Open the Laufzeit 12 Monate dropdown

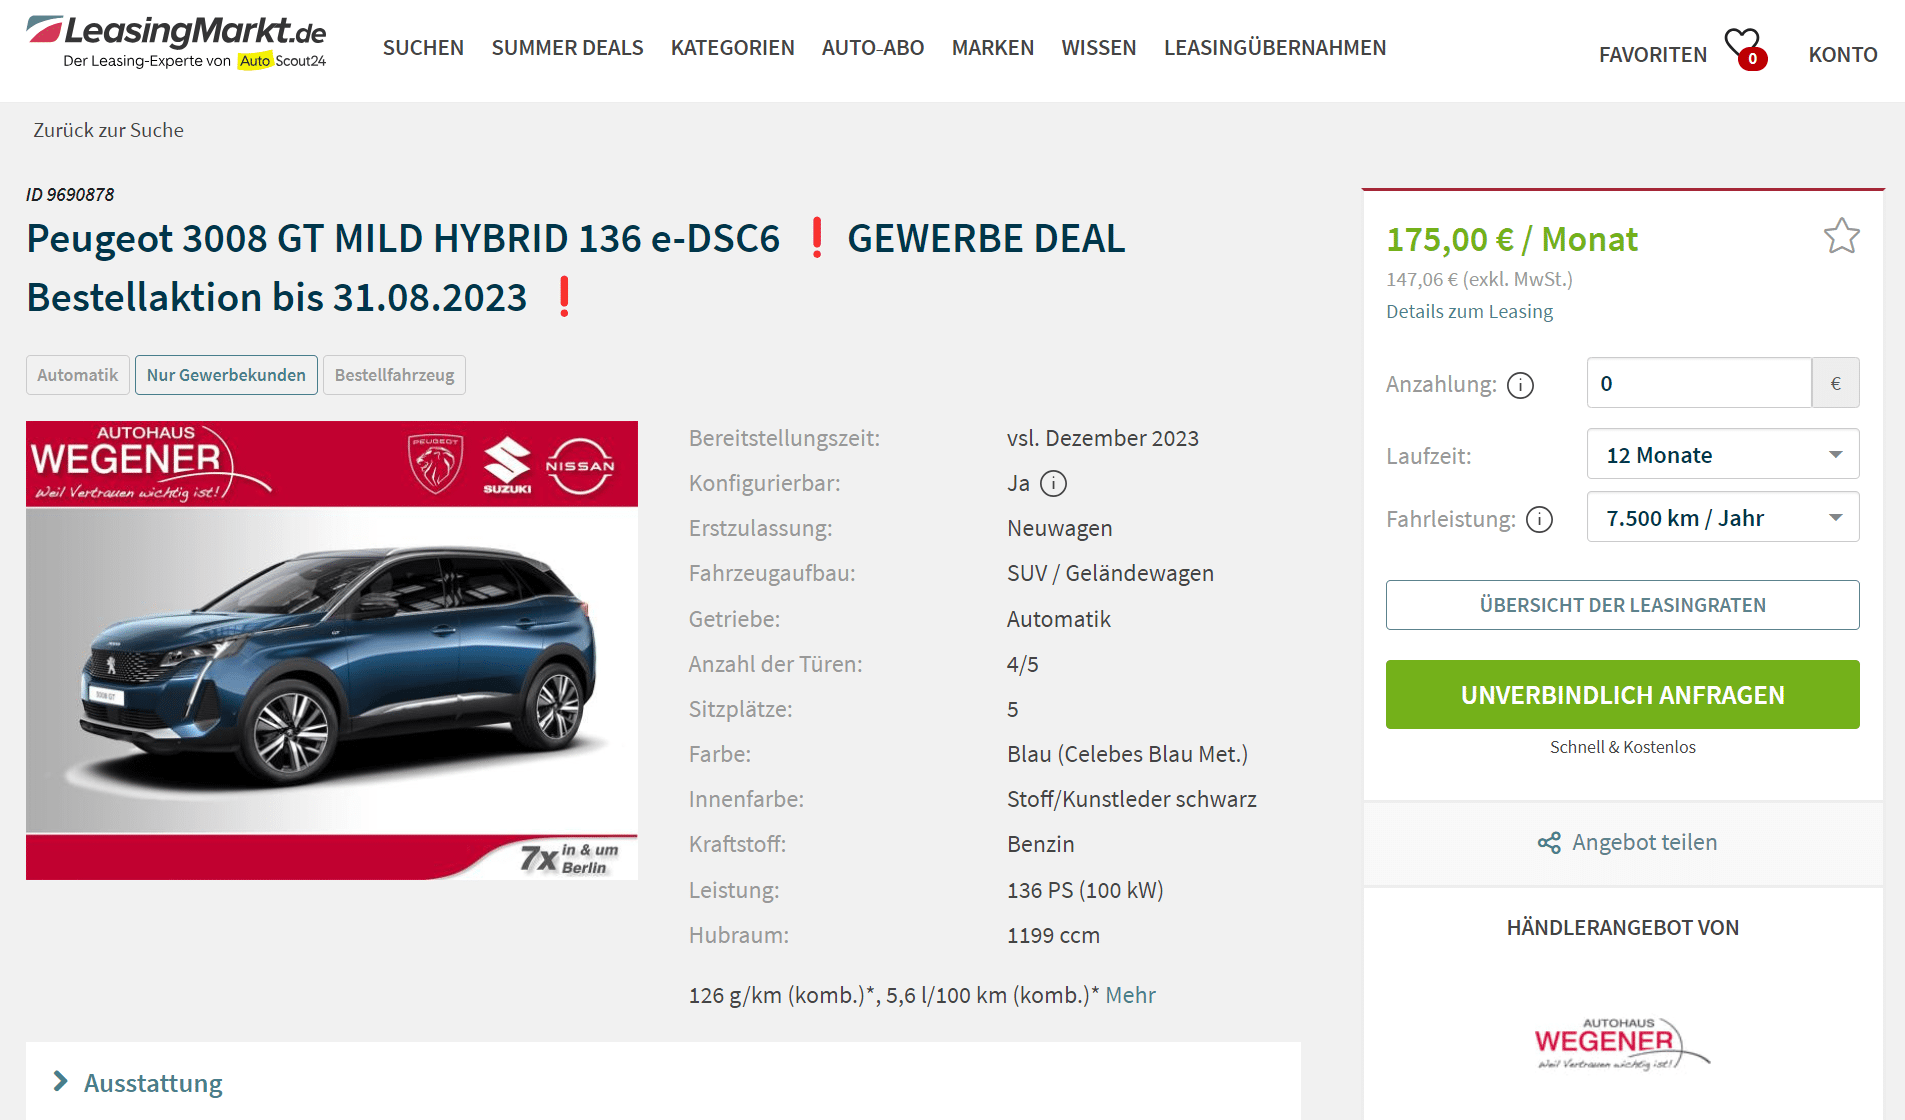coord(1723,455)
